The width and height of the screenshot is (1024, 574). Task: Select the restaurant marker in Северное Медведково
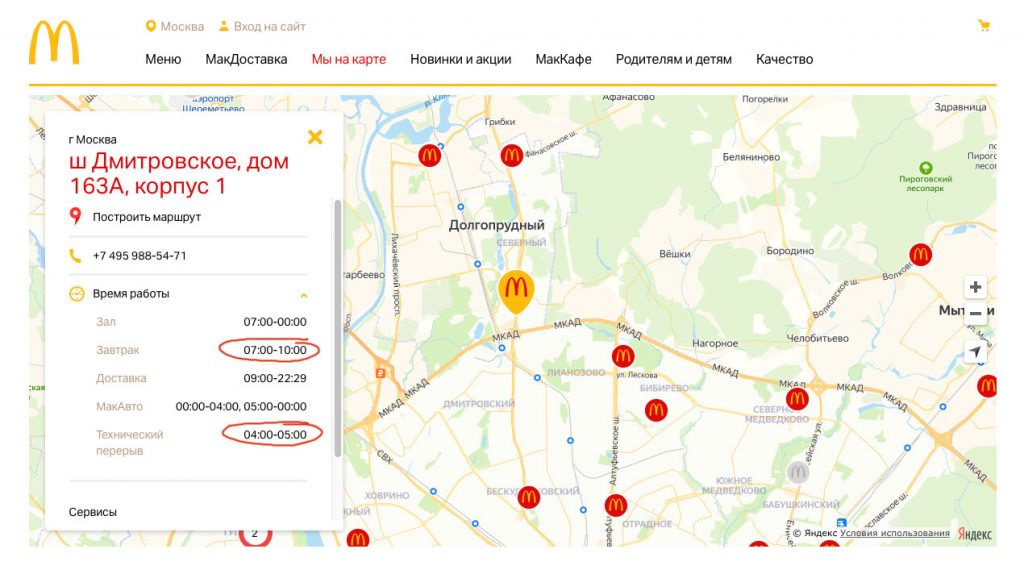click(797, 398)
